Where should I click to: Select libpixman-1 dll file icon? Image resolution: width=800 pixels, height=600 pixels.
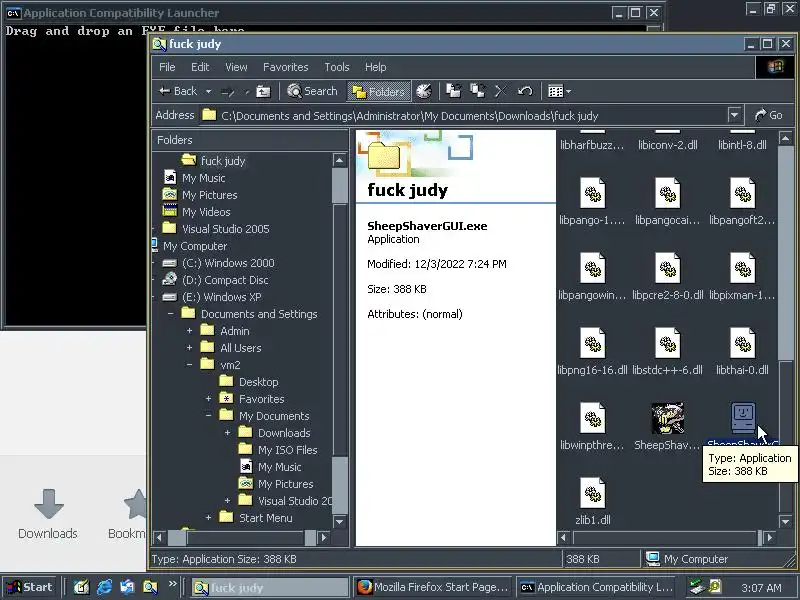(x=742, y=268)
